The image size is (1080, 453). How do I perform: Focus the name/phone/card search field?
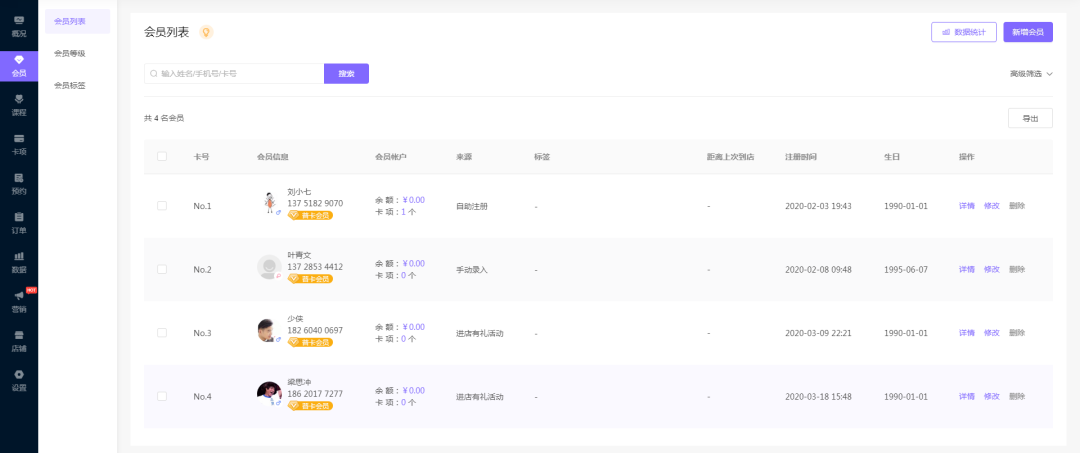[234, 74]
